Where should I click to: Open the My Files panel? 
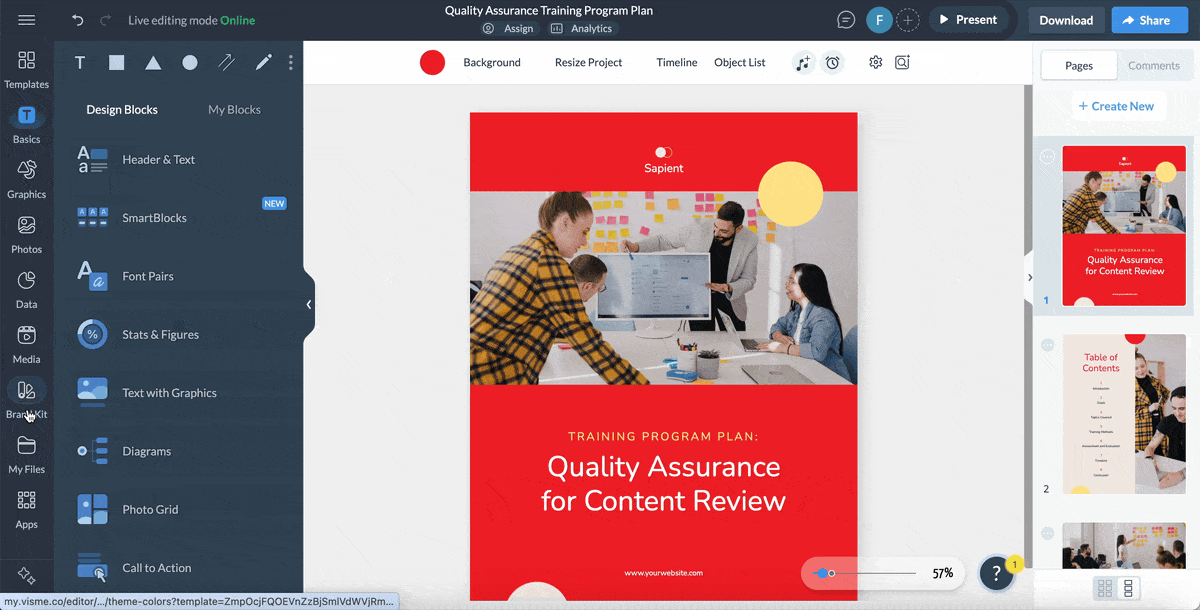point(27,455)
